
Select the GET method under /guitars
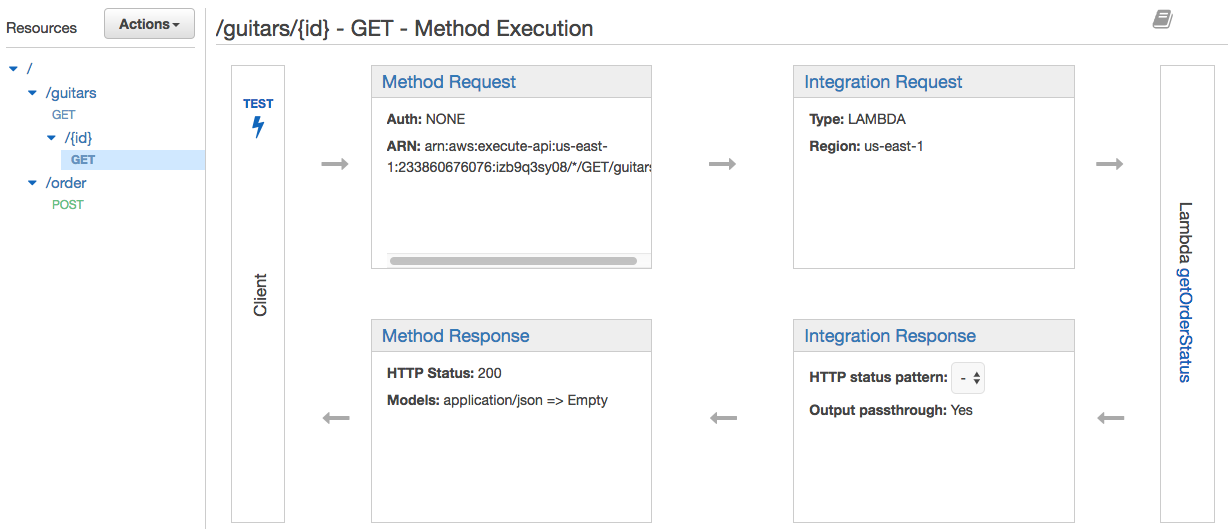point(63,115)
